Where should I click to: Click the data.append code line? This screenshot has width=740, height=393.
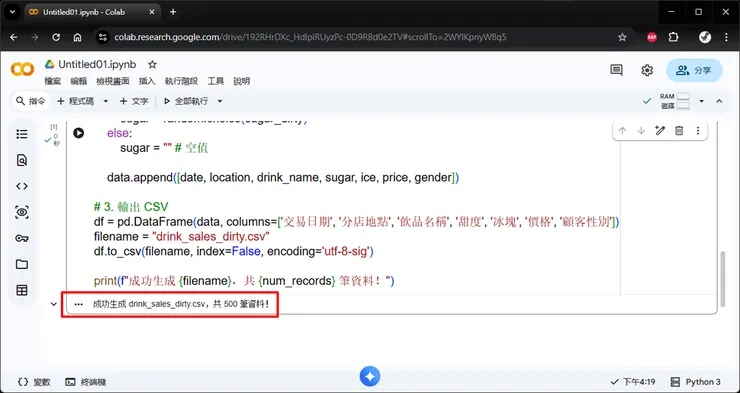click(283, 177)
